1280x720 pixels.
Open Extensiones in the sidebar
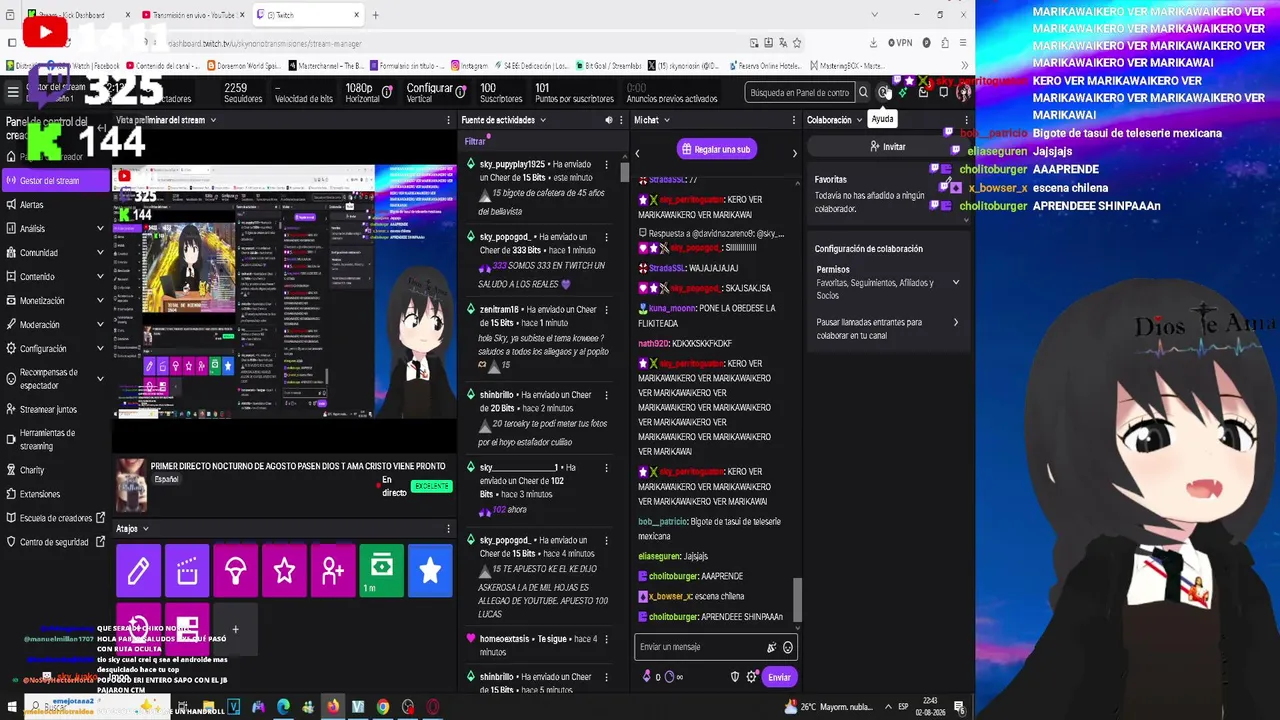(x=55, y=494)
